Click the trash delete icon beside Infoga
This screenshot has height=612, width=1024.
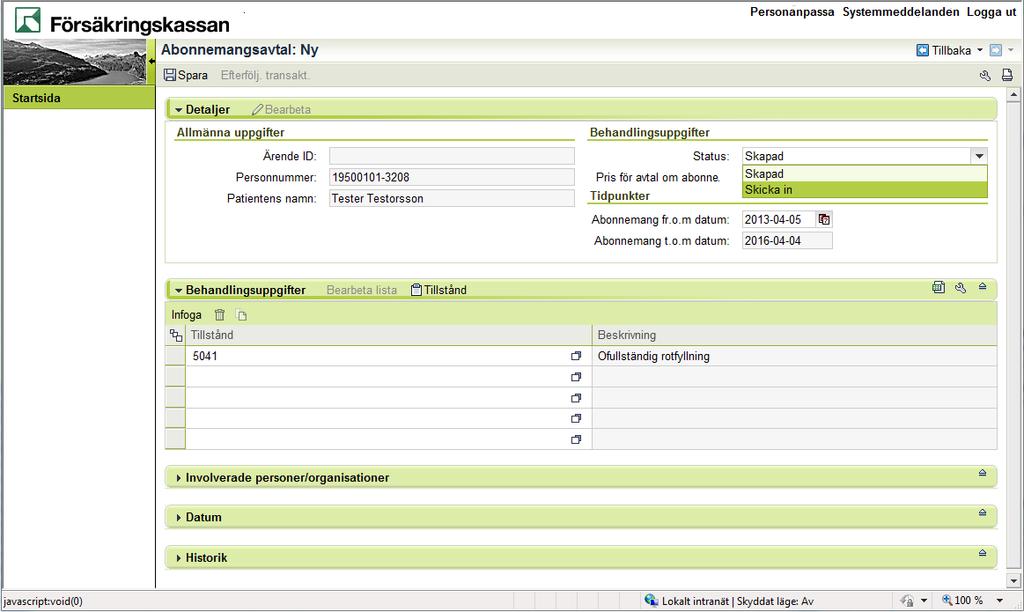pyautogui.click(x=220, y=315)
